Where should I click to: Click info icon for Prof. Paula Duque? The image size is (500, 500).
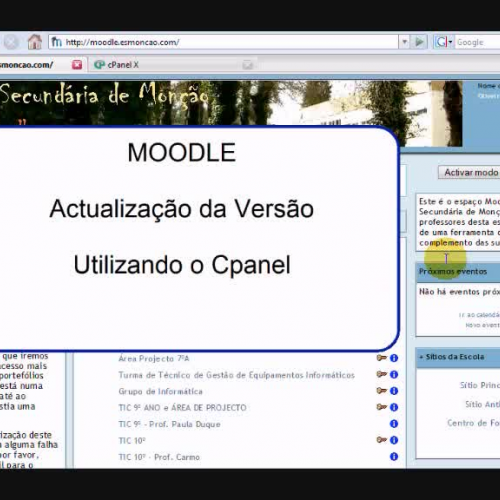pyautogui.click(x=394, y=424)
